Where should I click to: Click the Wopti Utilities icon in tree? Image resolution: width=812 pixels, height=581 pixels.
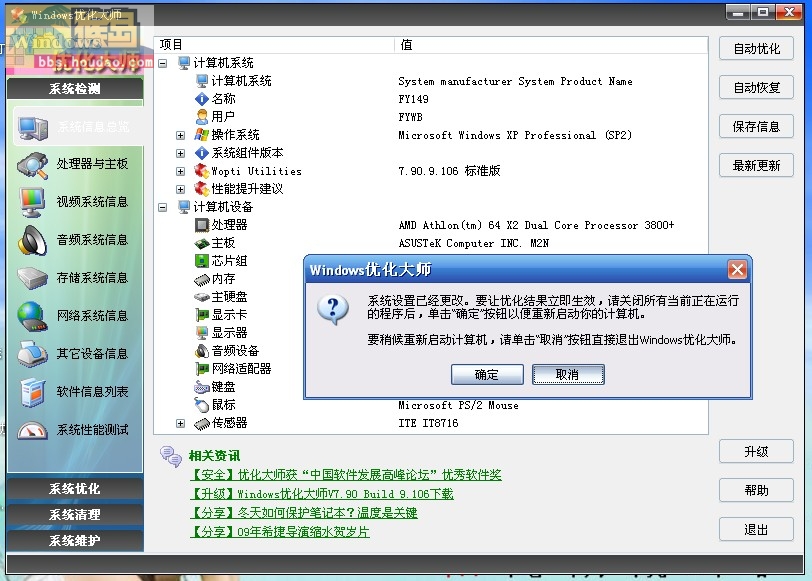[x=201, y=171]
